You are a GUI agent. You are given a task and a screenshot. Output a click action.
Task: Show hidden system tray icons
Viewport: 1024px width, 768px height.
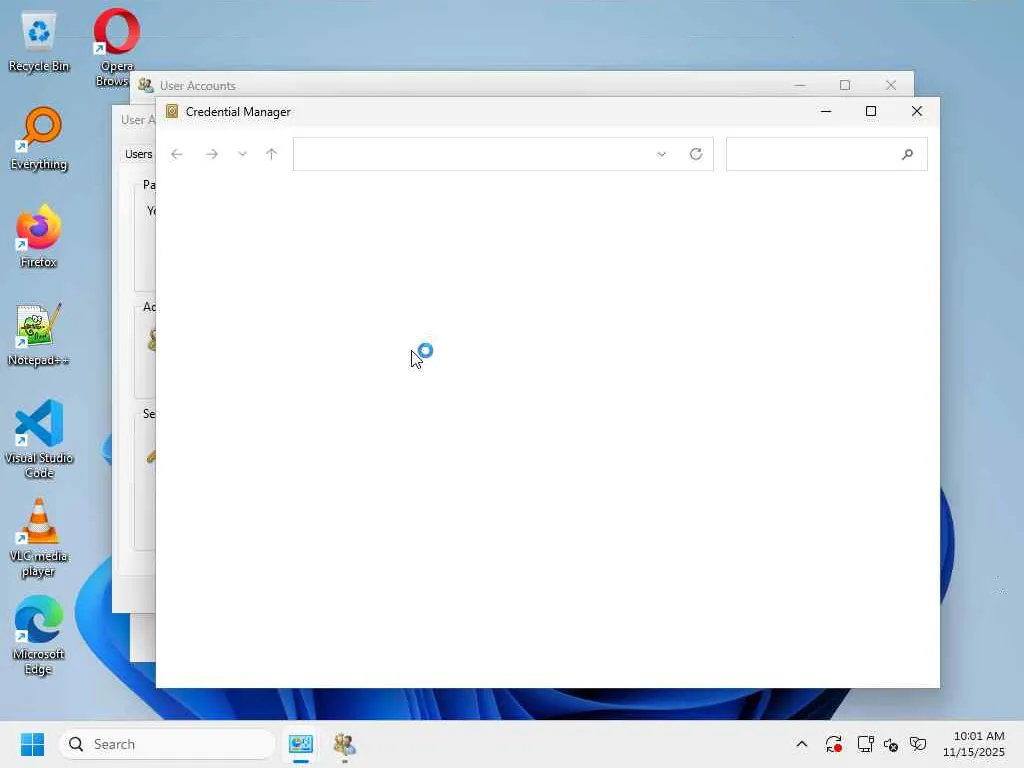[802, 744]
